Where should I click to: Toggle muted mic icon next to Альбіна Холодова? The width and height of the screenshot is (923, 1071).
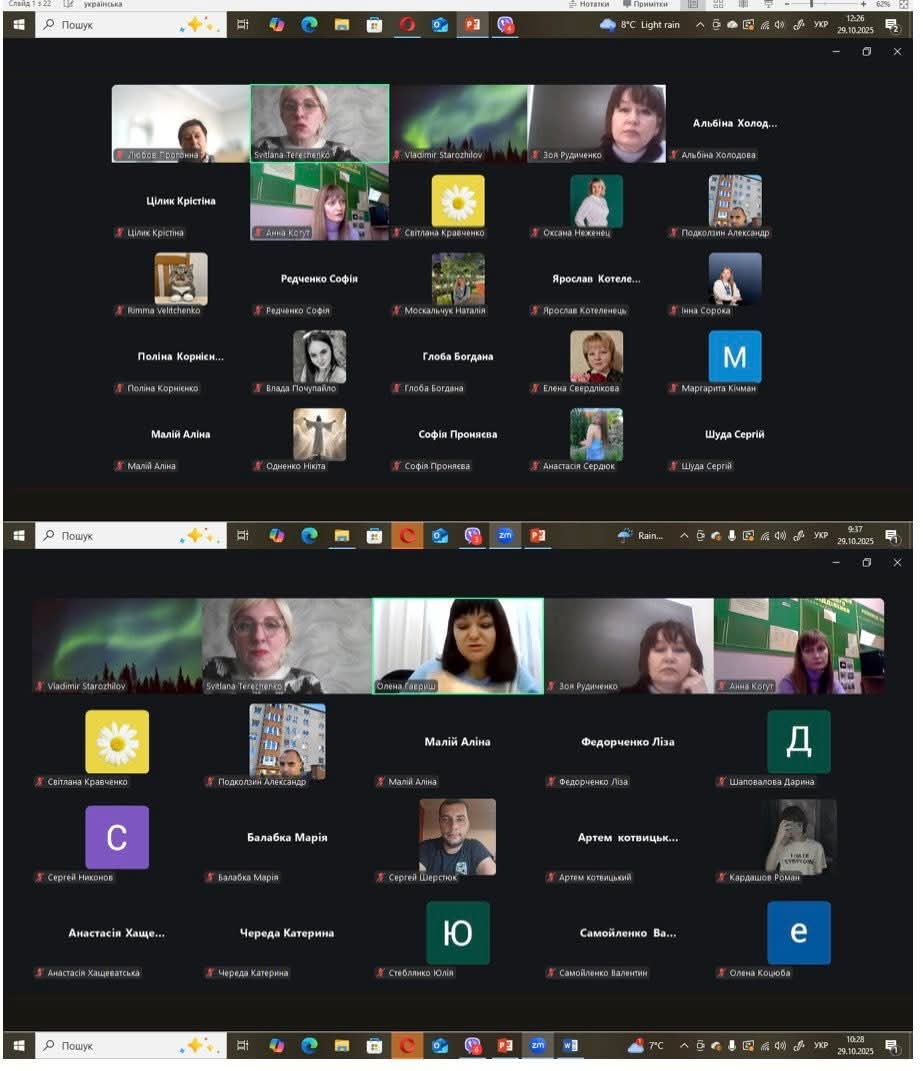[674, 156]
